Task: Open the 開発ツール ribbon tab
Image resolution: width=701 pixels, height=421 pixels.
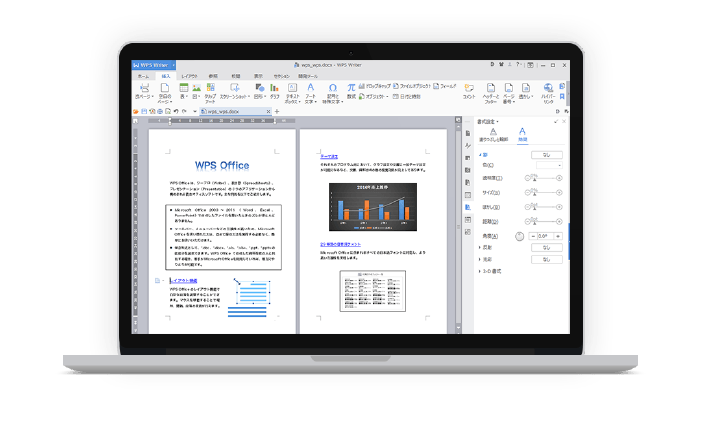Action: point(308,76)
